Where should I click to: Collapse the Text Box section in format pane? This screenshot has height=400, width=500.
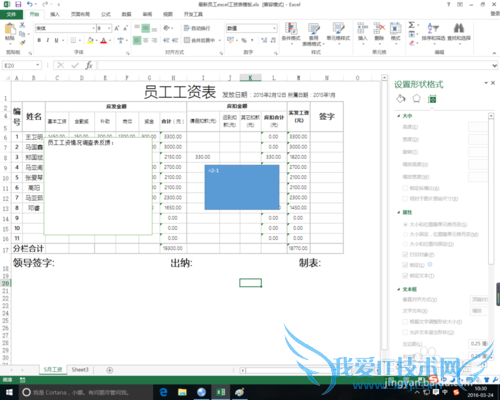(399, 289)
